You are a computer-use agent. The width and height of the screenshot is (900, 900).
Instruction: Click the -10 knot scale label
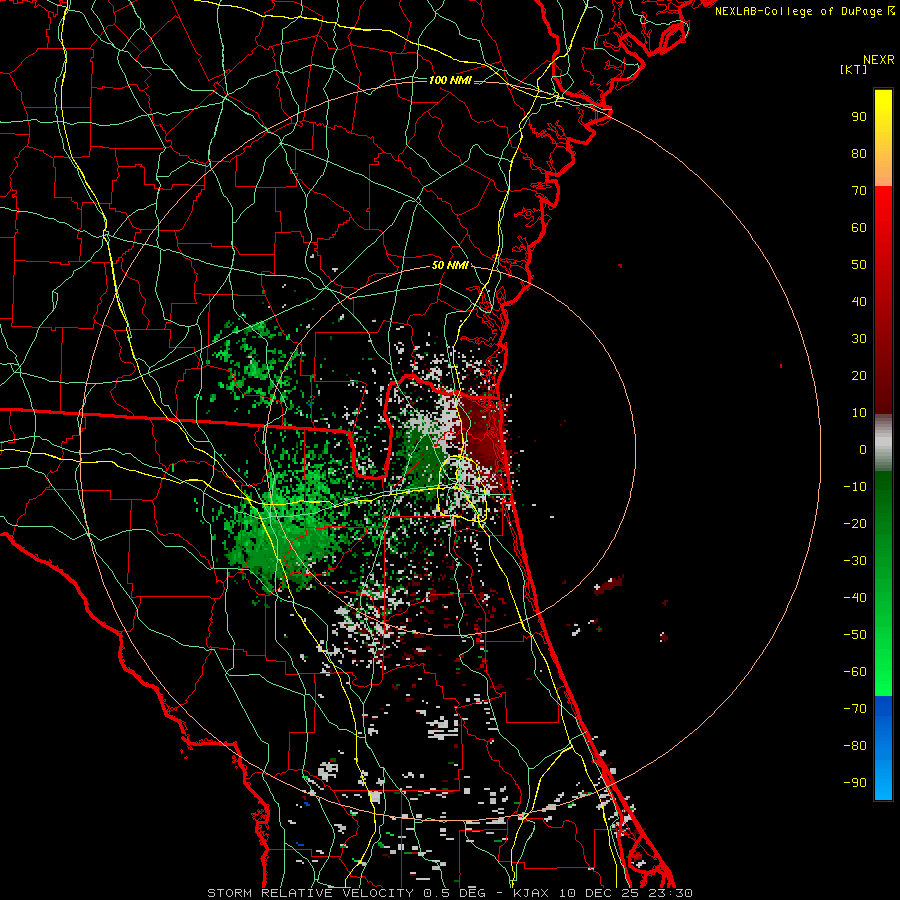click(855, 487)
